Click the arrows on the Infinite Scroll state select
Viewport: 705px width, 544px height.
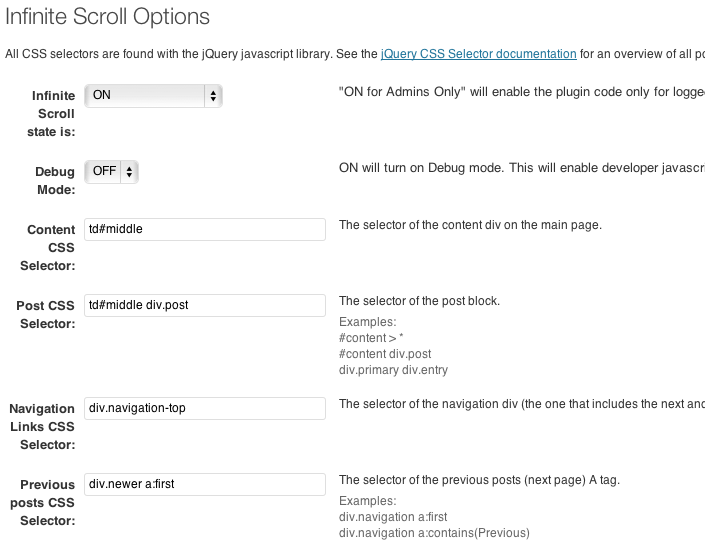coord(213,96)
